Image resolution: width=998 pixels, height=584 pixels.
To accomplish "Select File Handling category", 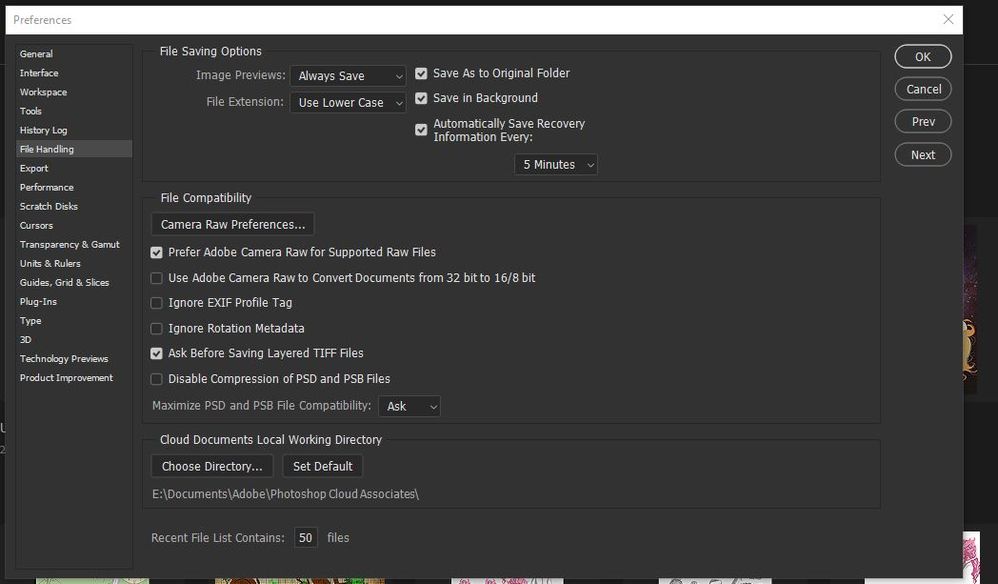I will pos(74,149).
